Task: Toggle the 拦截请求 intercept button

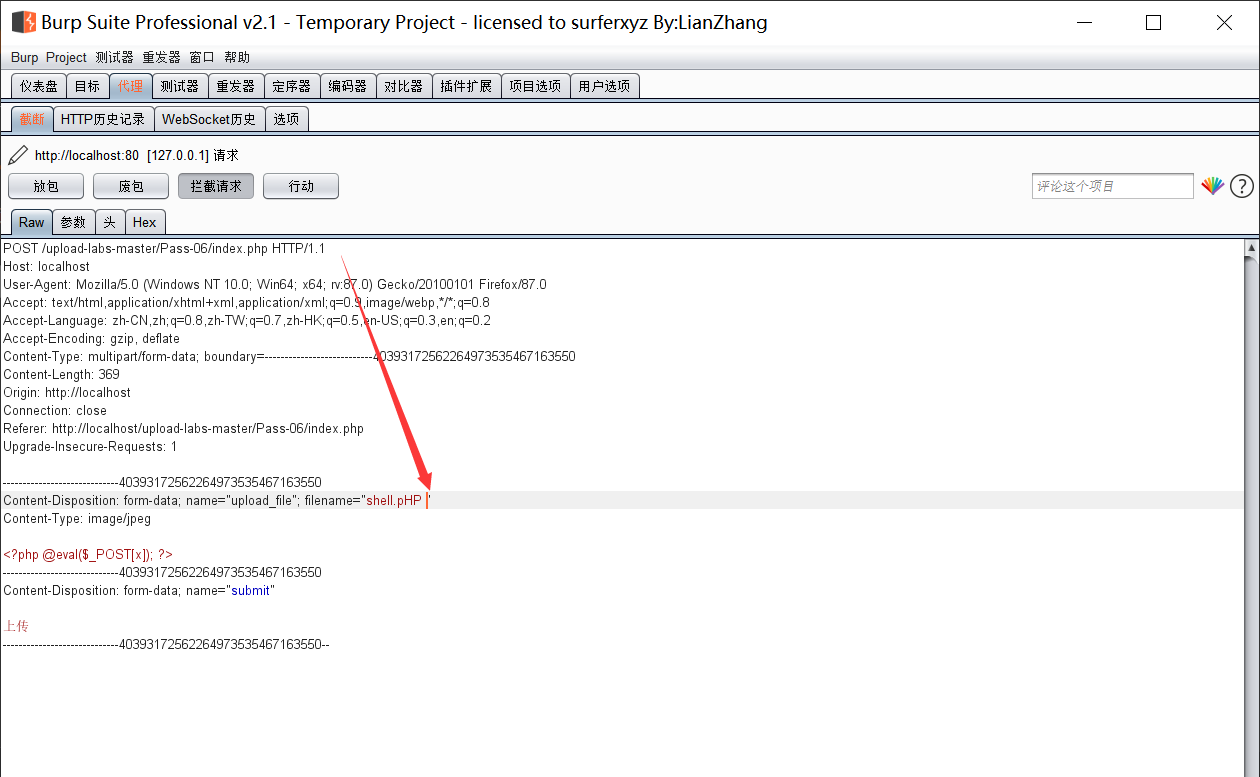Action: 216,186
